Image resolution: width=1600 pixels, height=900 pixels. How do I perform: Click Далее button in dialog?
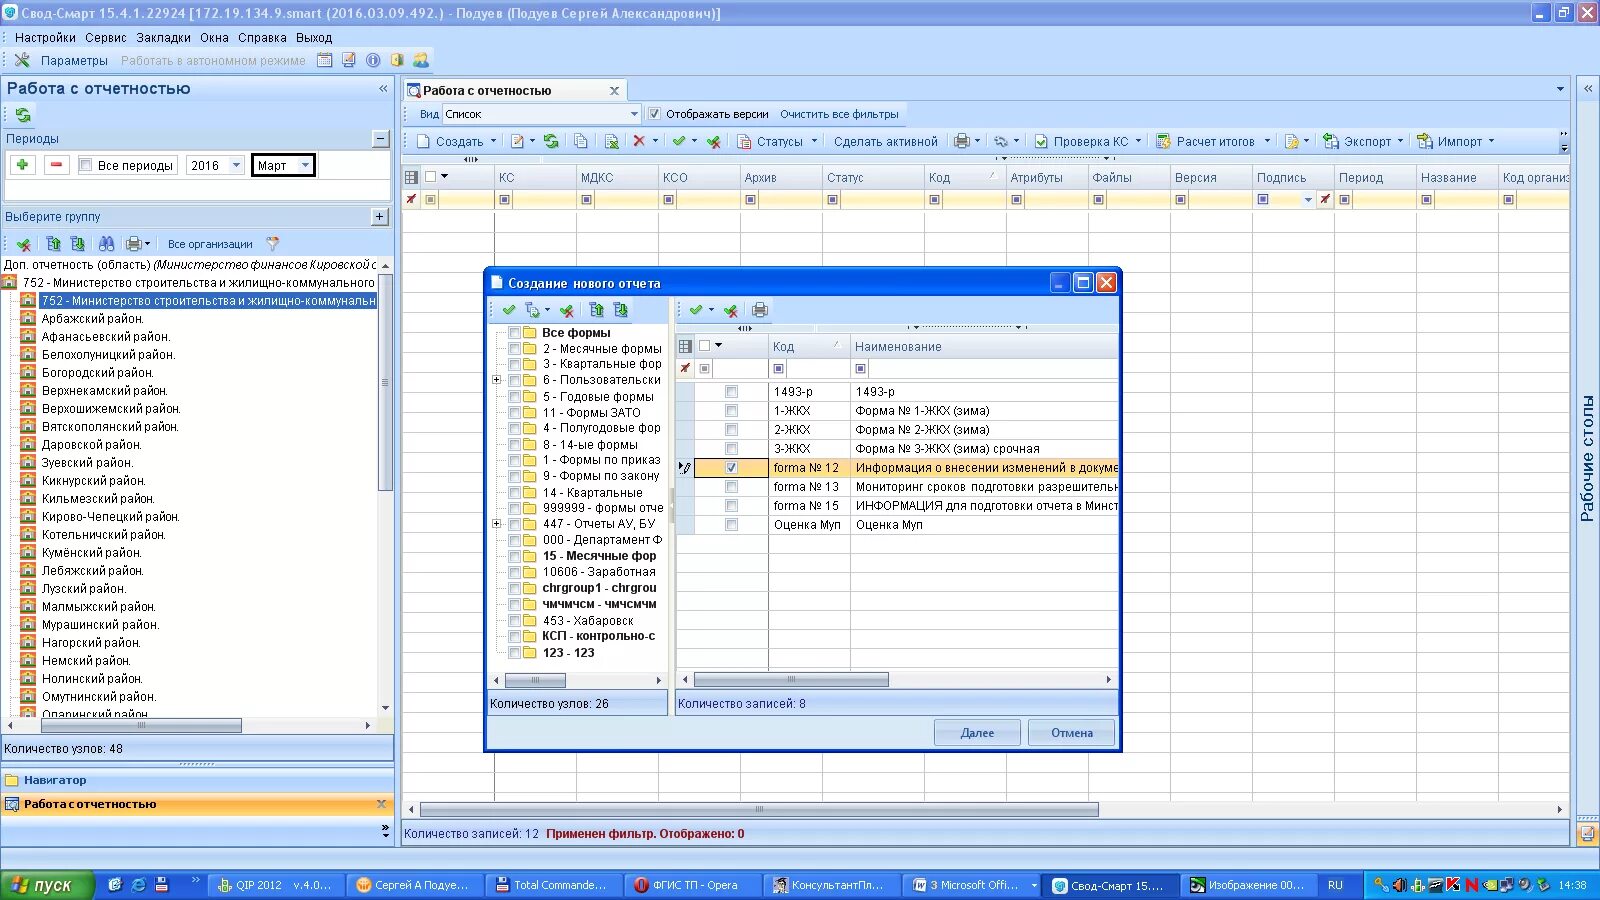tap(977, 733)
